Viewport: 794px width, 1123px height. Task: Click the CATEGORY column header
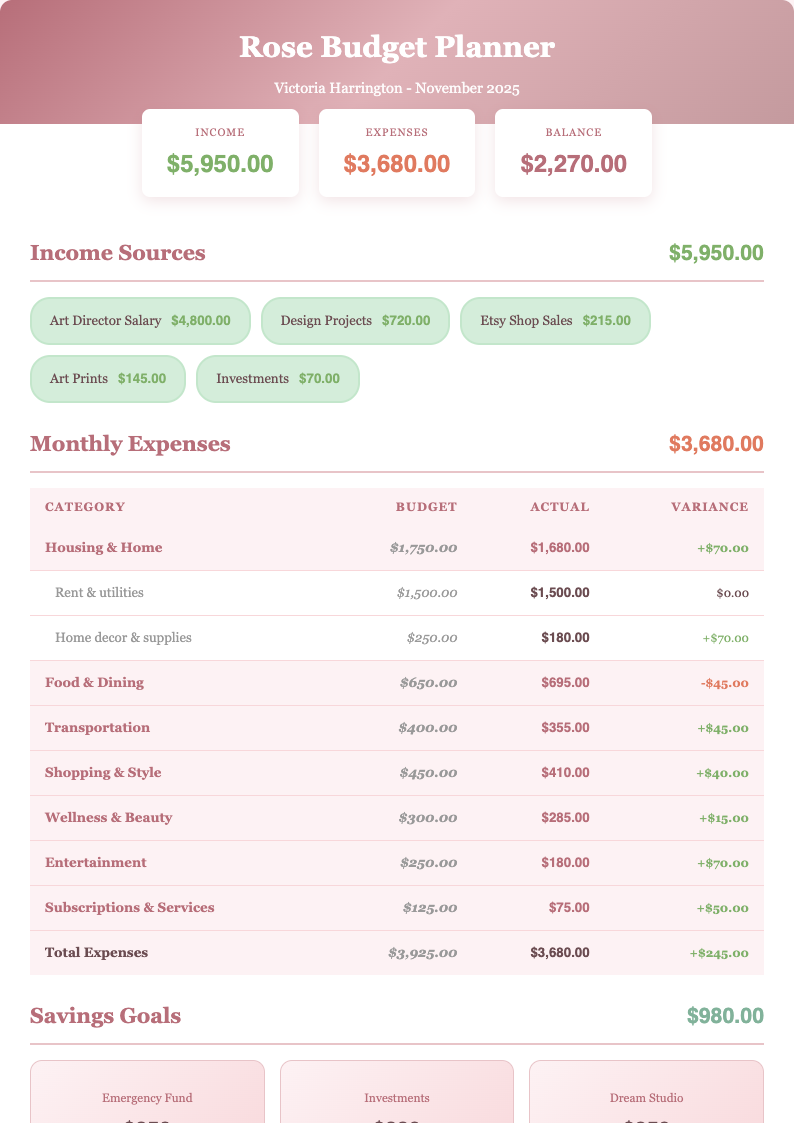[x=85, y=507]
